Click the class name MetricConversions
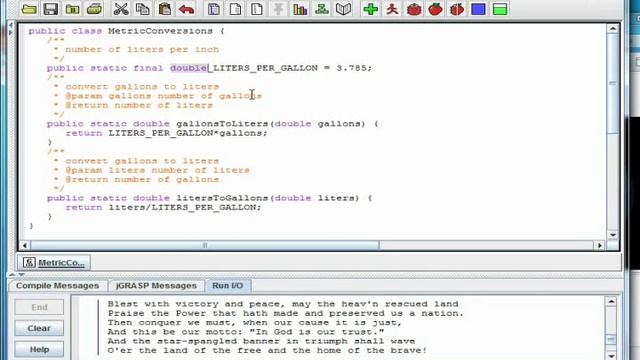640x360 pixels. tap(160, 31)
